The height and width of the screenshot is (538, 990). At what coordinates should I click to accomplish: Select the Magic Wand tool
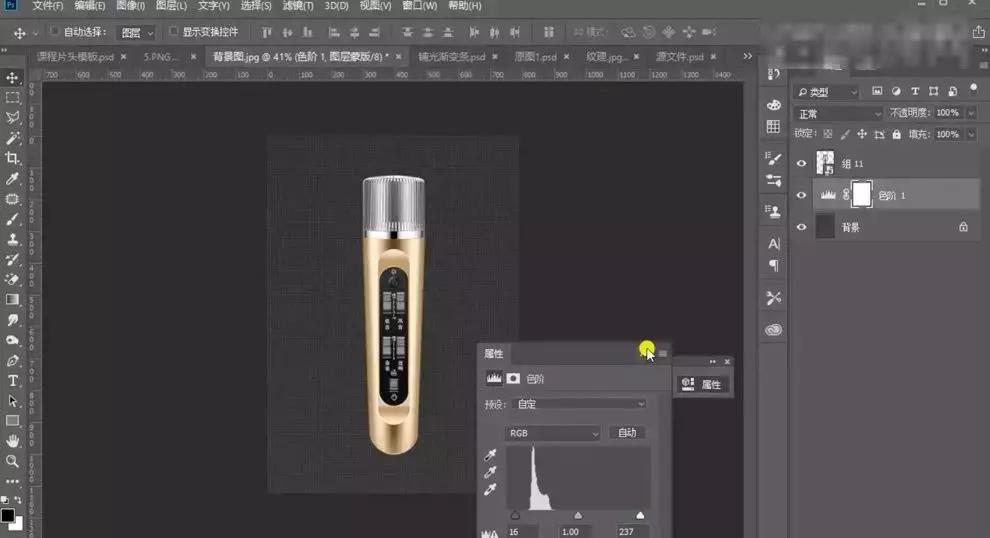(x=13, y=138)
